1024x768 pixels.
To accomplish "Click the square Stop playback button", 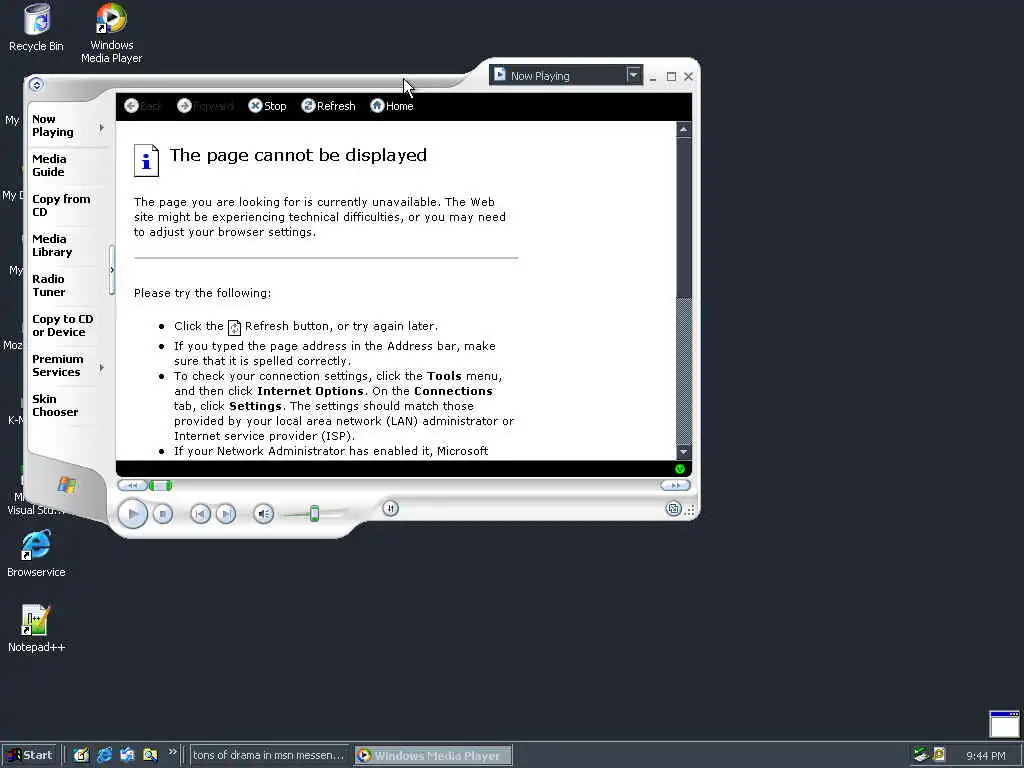I will pyautogui.click(x=163, y=515).
